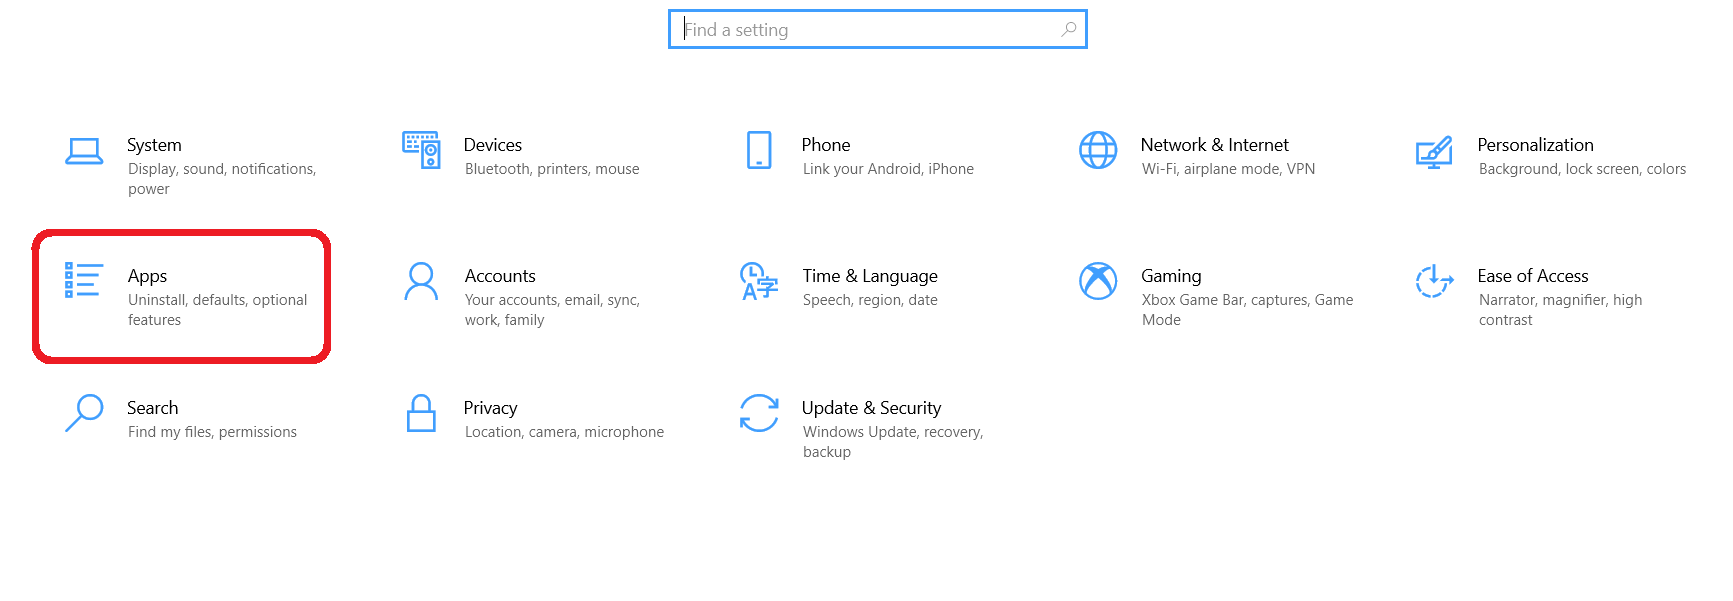The width and height of the screenshot is (1733, 601).
Task: Open the Apps list icon
Action: coord(84,280)
